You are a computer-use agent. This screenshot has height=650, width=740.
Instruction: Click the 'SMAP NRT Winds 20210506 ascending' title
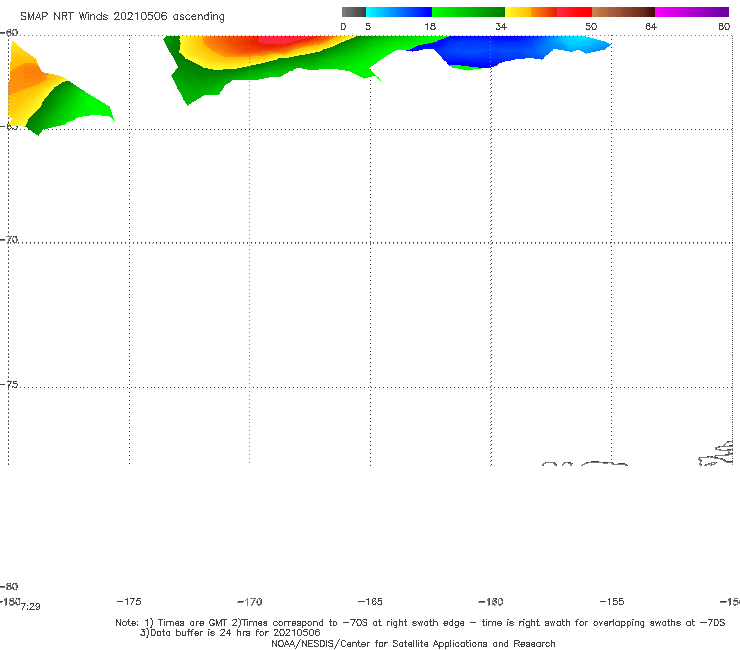click(x=122, y=16)
